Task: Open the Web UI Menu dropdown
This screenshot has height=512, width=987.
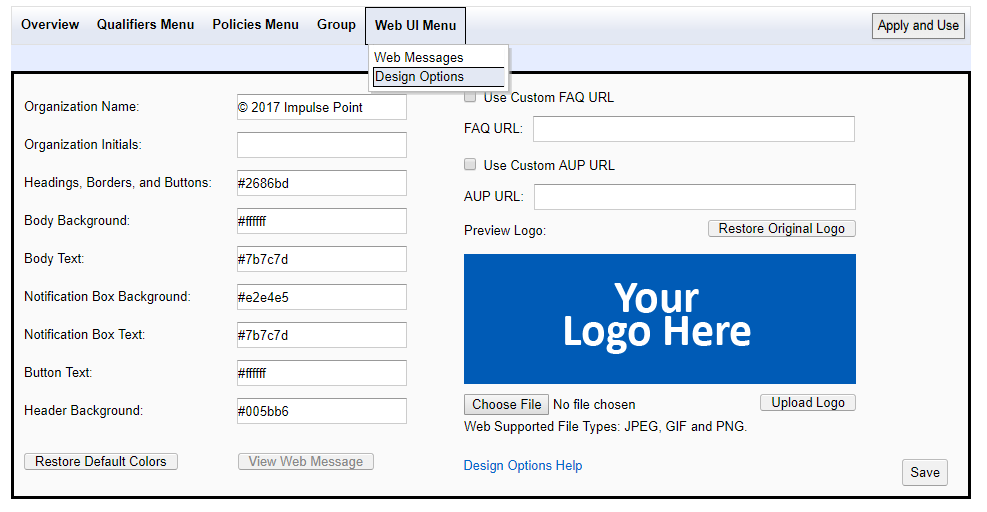Action: click(415, 26)
